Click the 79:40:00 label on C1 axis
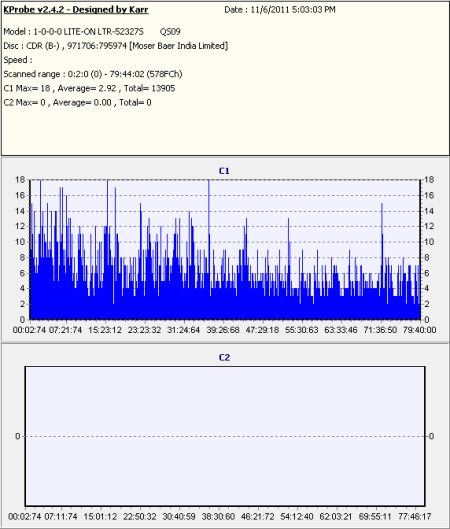The height and width of the screenshot is (529, 450). coord(419,330)
